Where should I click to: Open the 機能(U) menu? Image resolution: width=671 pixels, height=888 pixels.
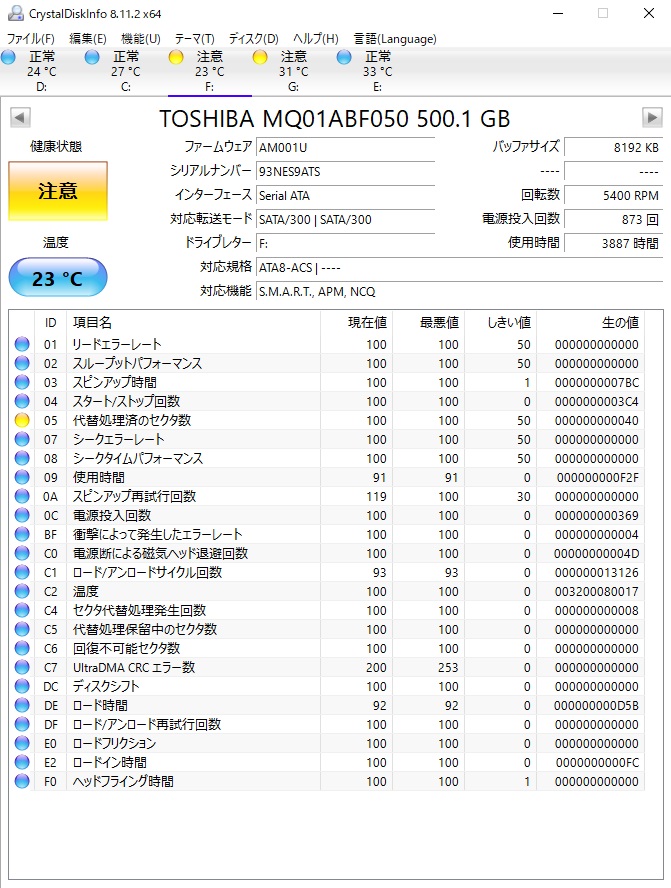coord(140,39)
